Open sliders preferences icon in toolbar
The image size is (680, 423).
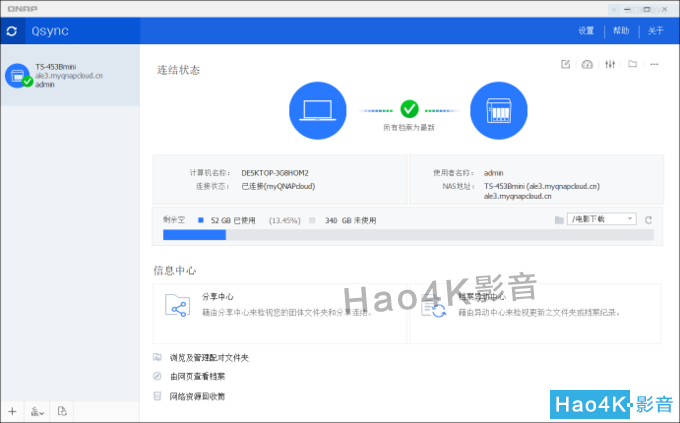(x=610, y=64)
